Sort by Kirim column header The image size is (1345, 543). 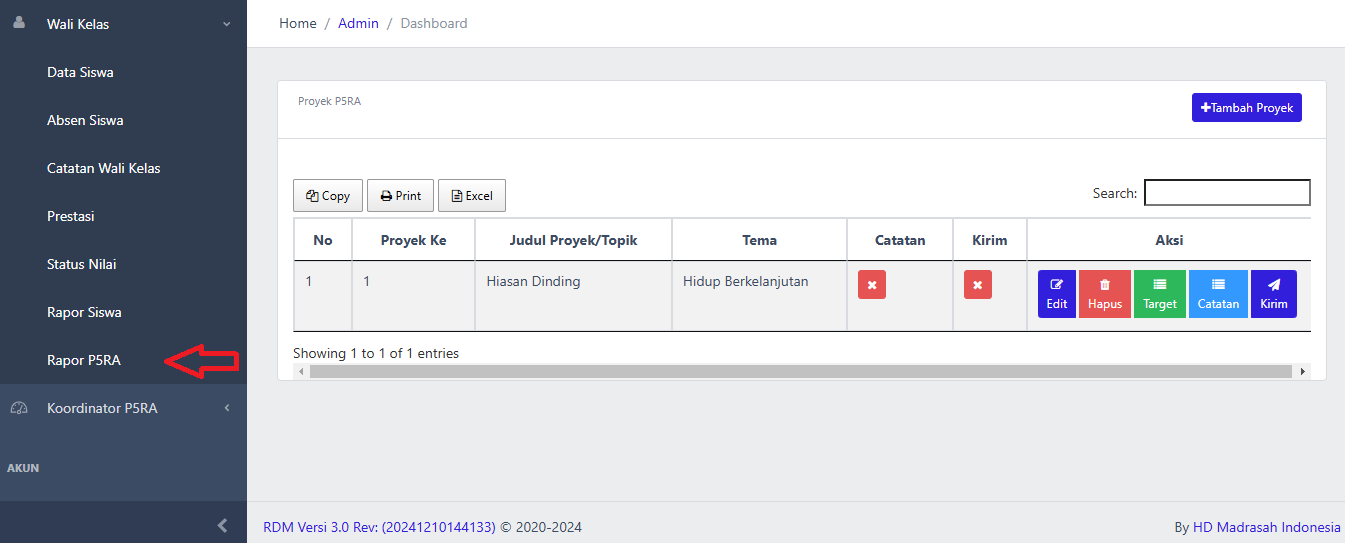pos(990,240)
